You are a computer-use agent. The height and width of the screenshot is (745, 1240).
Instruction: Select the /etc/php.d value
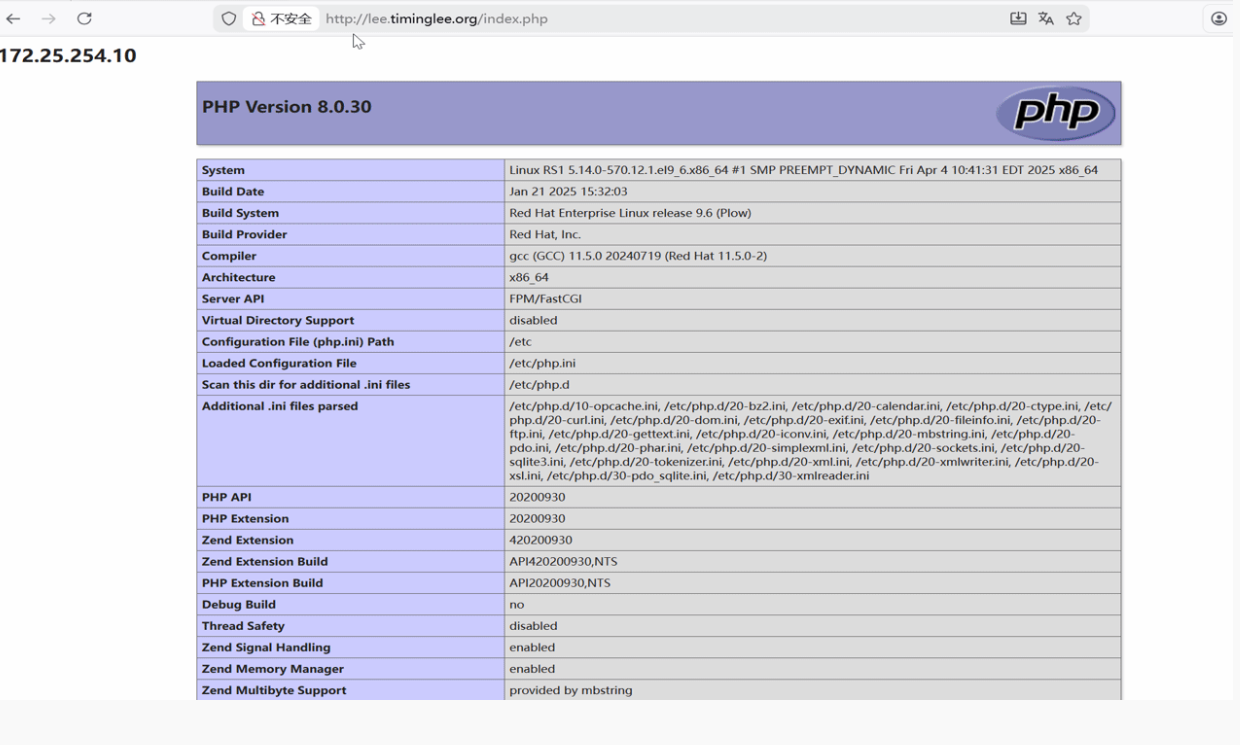coord(539,385)
